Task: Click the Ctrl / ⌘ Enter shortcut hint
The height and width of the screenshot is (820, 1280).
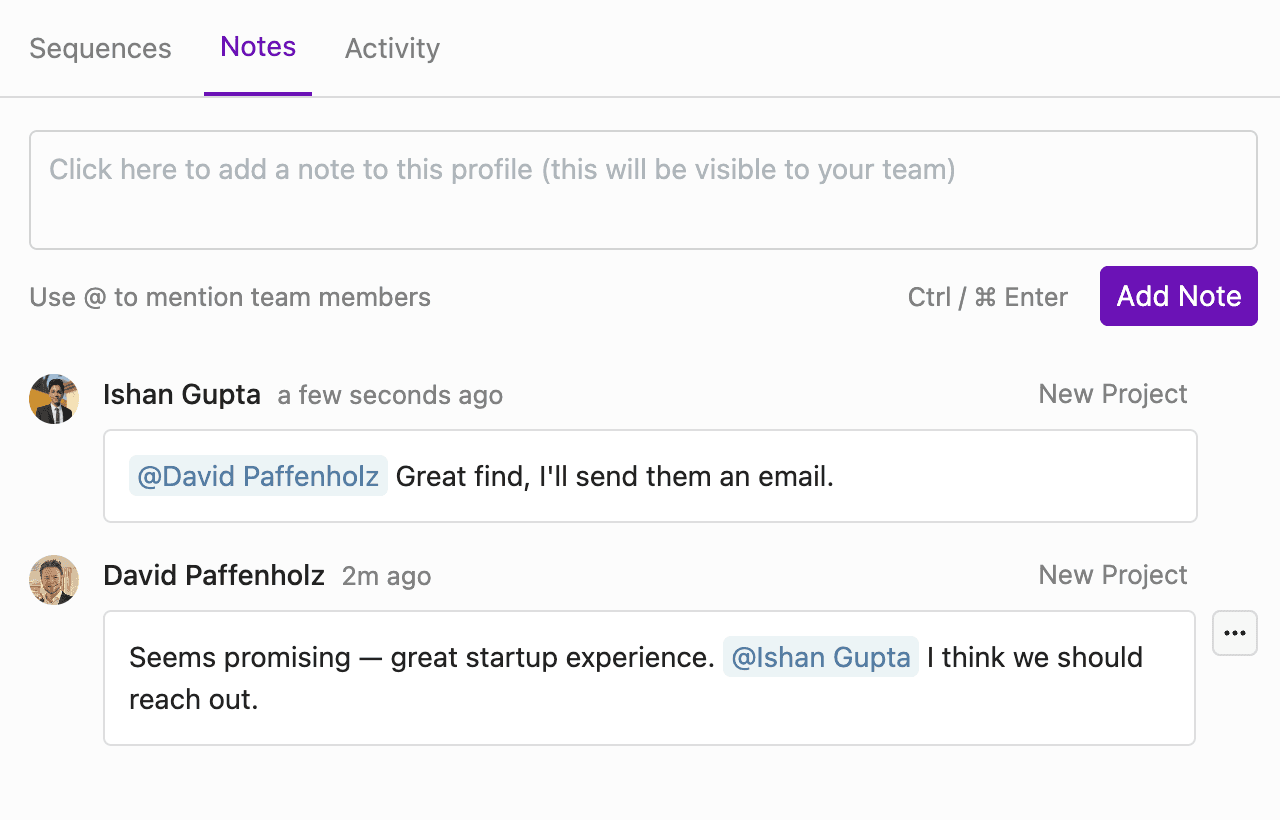Action: coord(987,297)
